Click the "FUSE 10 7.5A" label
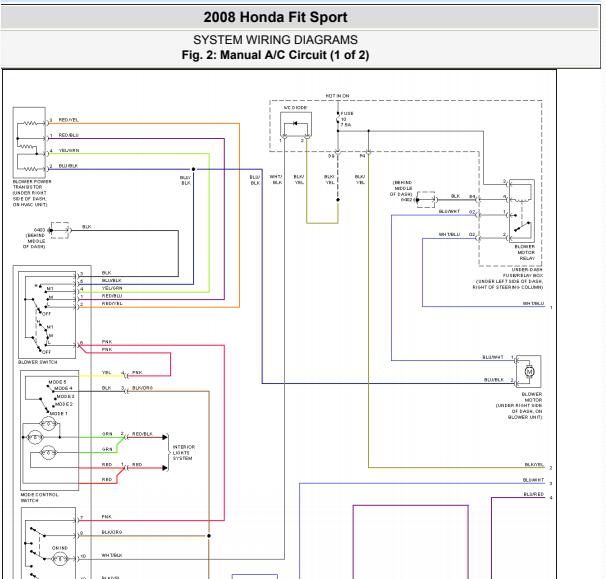This screenshot has height=579, width=606. click(x=347, y=119)
